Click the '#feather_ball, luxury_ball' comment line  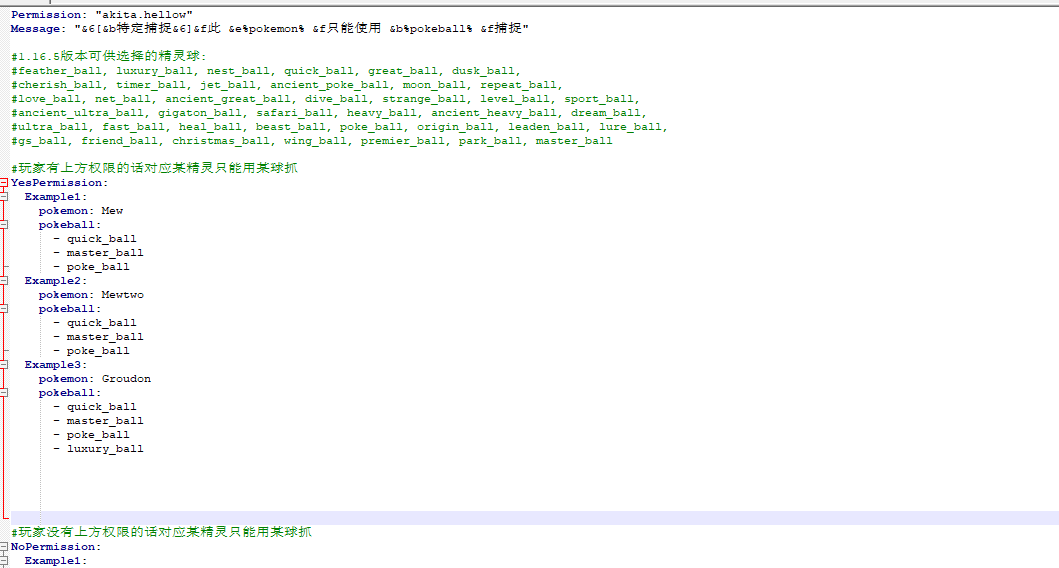[x=266, y=71]
